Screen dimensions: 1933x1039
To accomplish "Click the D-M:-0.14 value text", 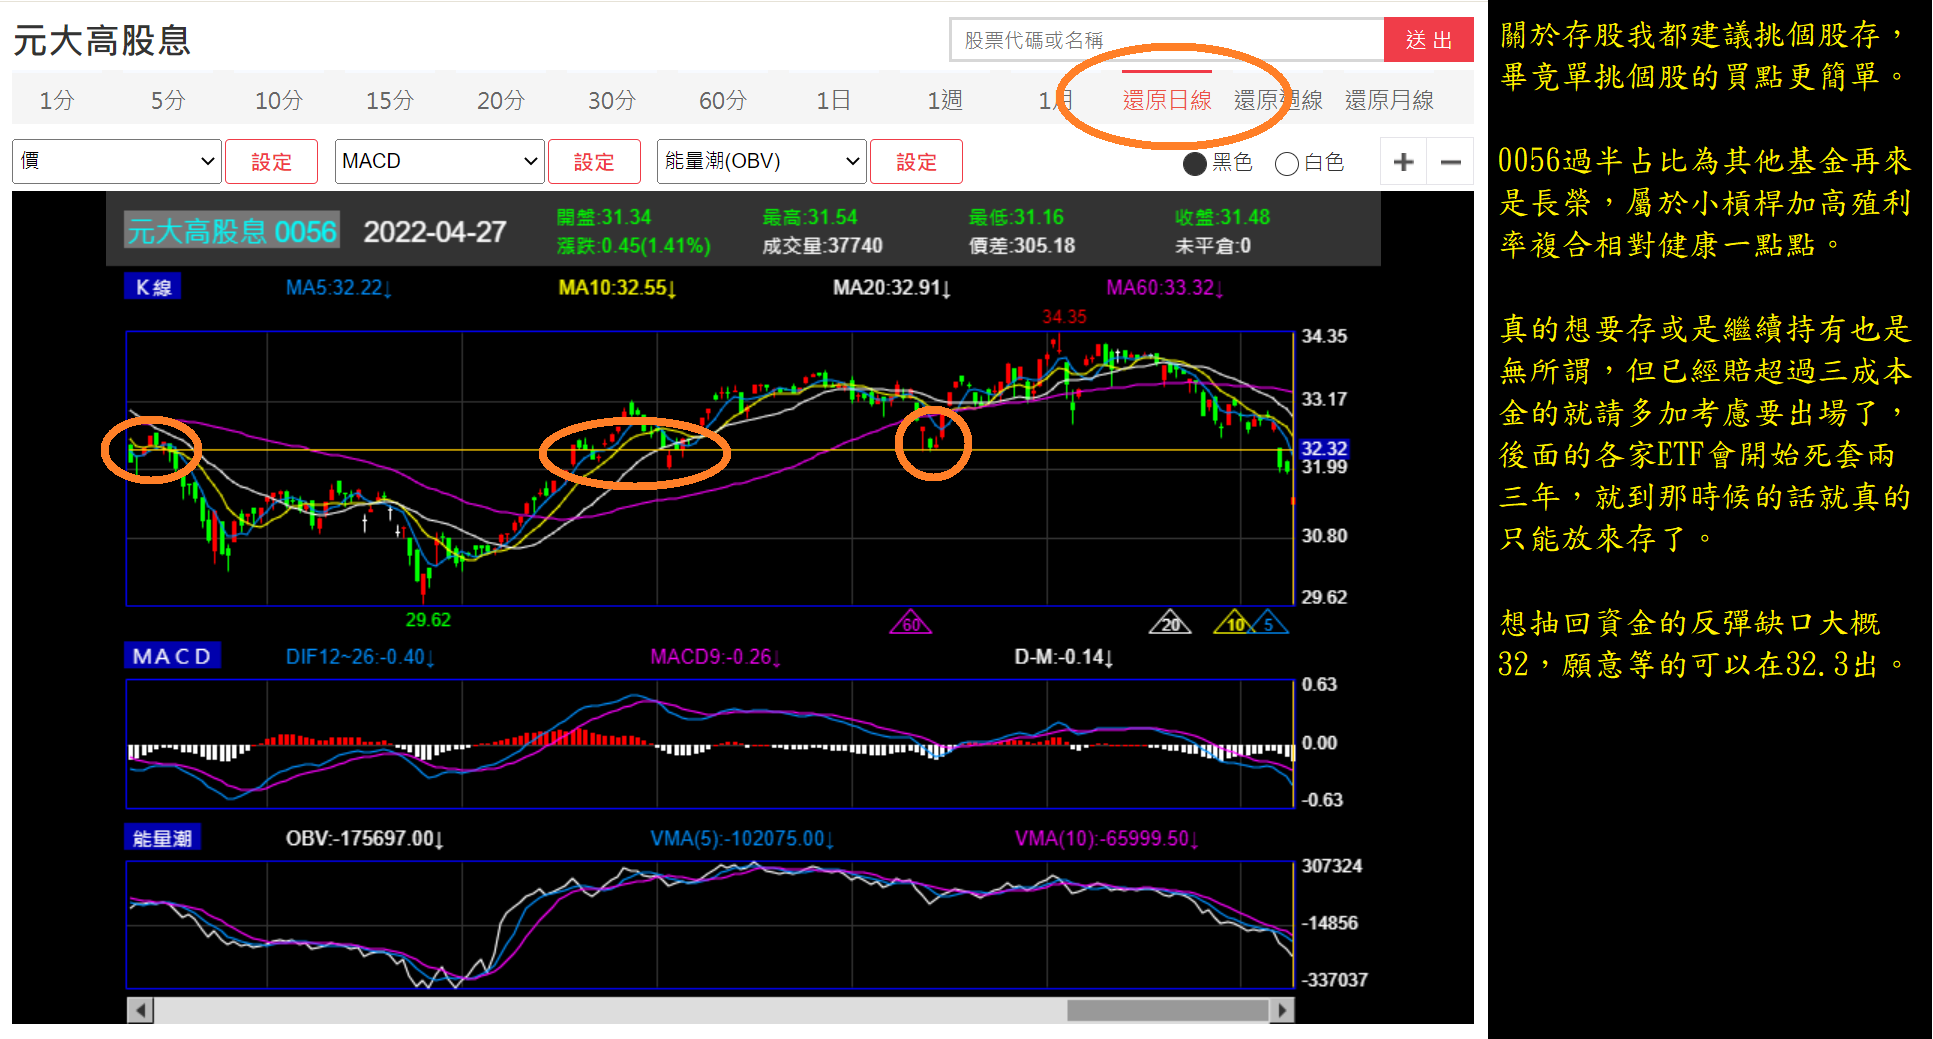I will click(1064, 657).
